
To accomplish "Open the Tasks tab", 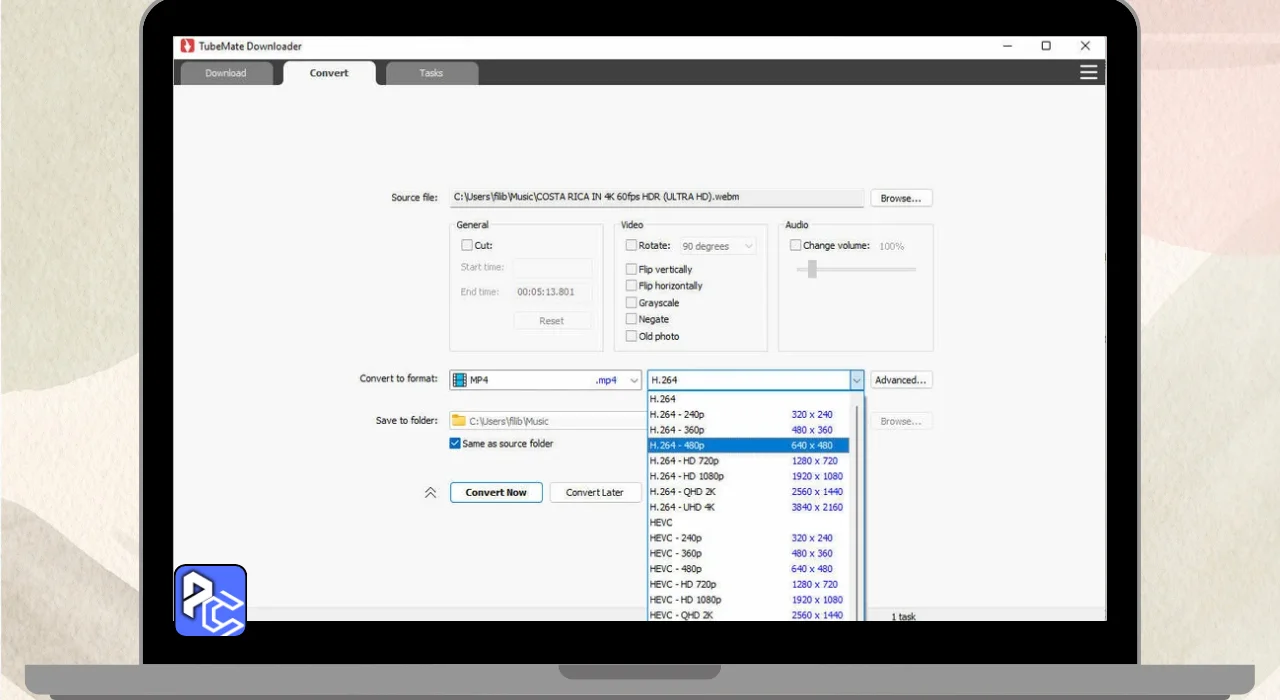I will click(431, 73).
